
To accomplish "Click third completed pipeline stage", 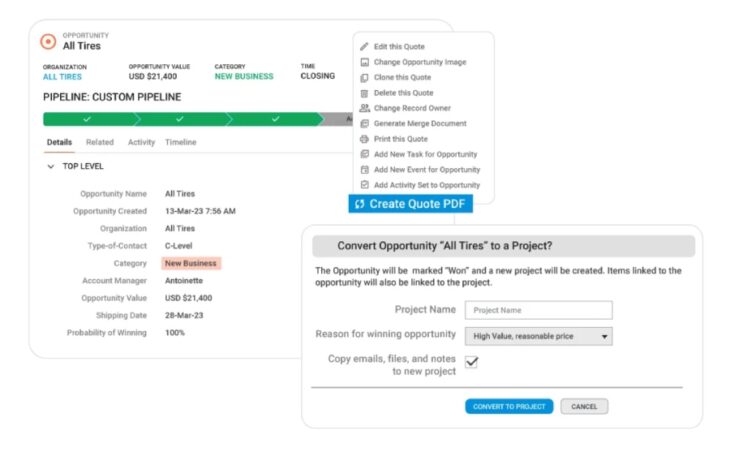I will coord(275,119).
